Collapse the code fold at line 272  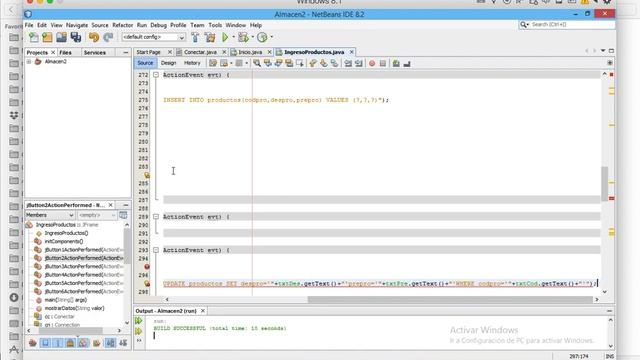pos(156,75)
